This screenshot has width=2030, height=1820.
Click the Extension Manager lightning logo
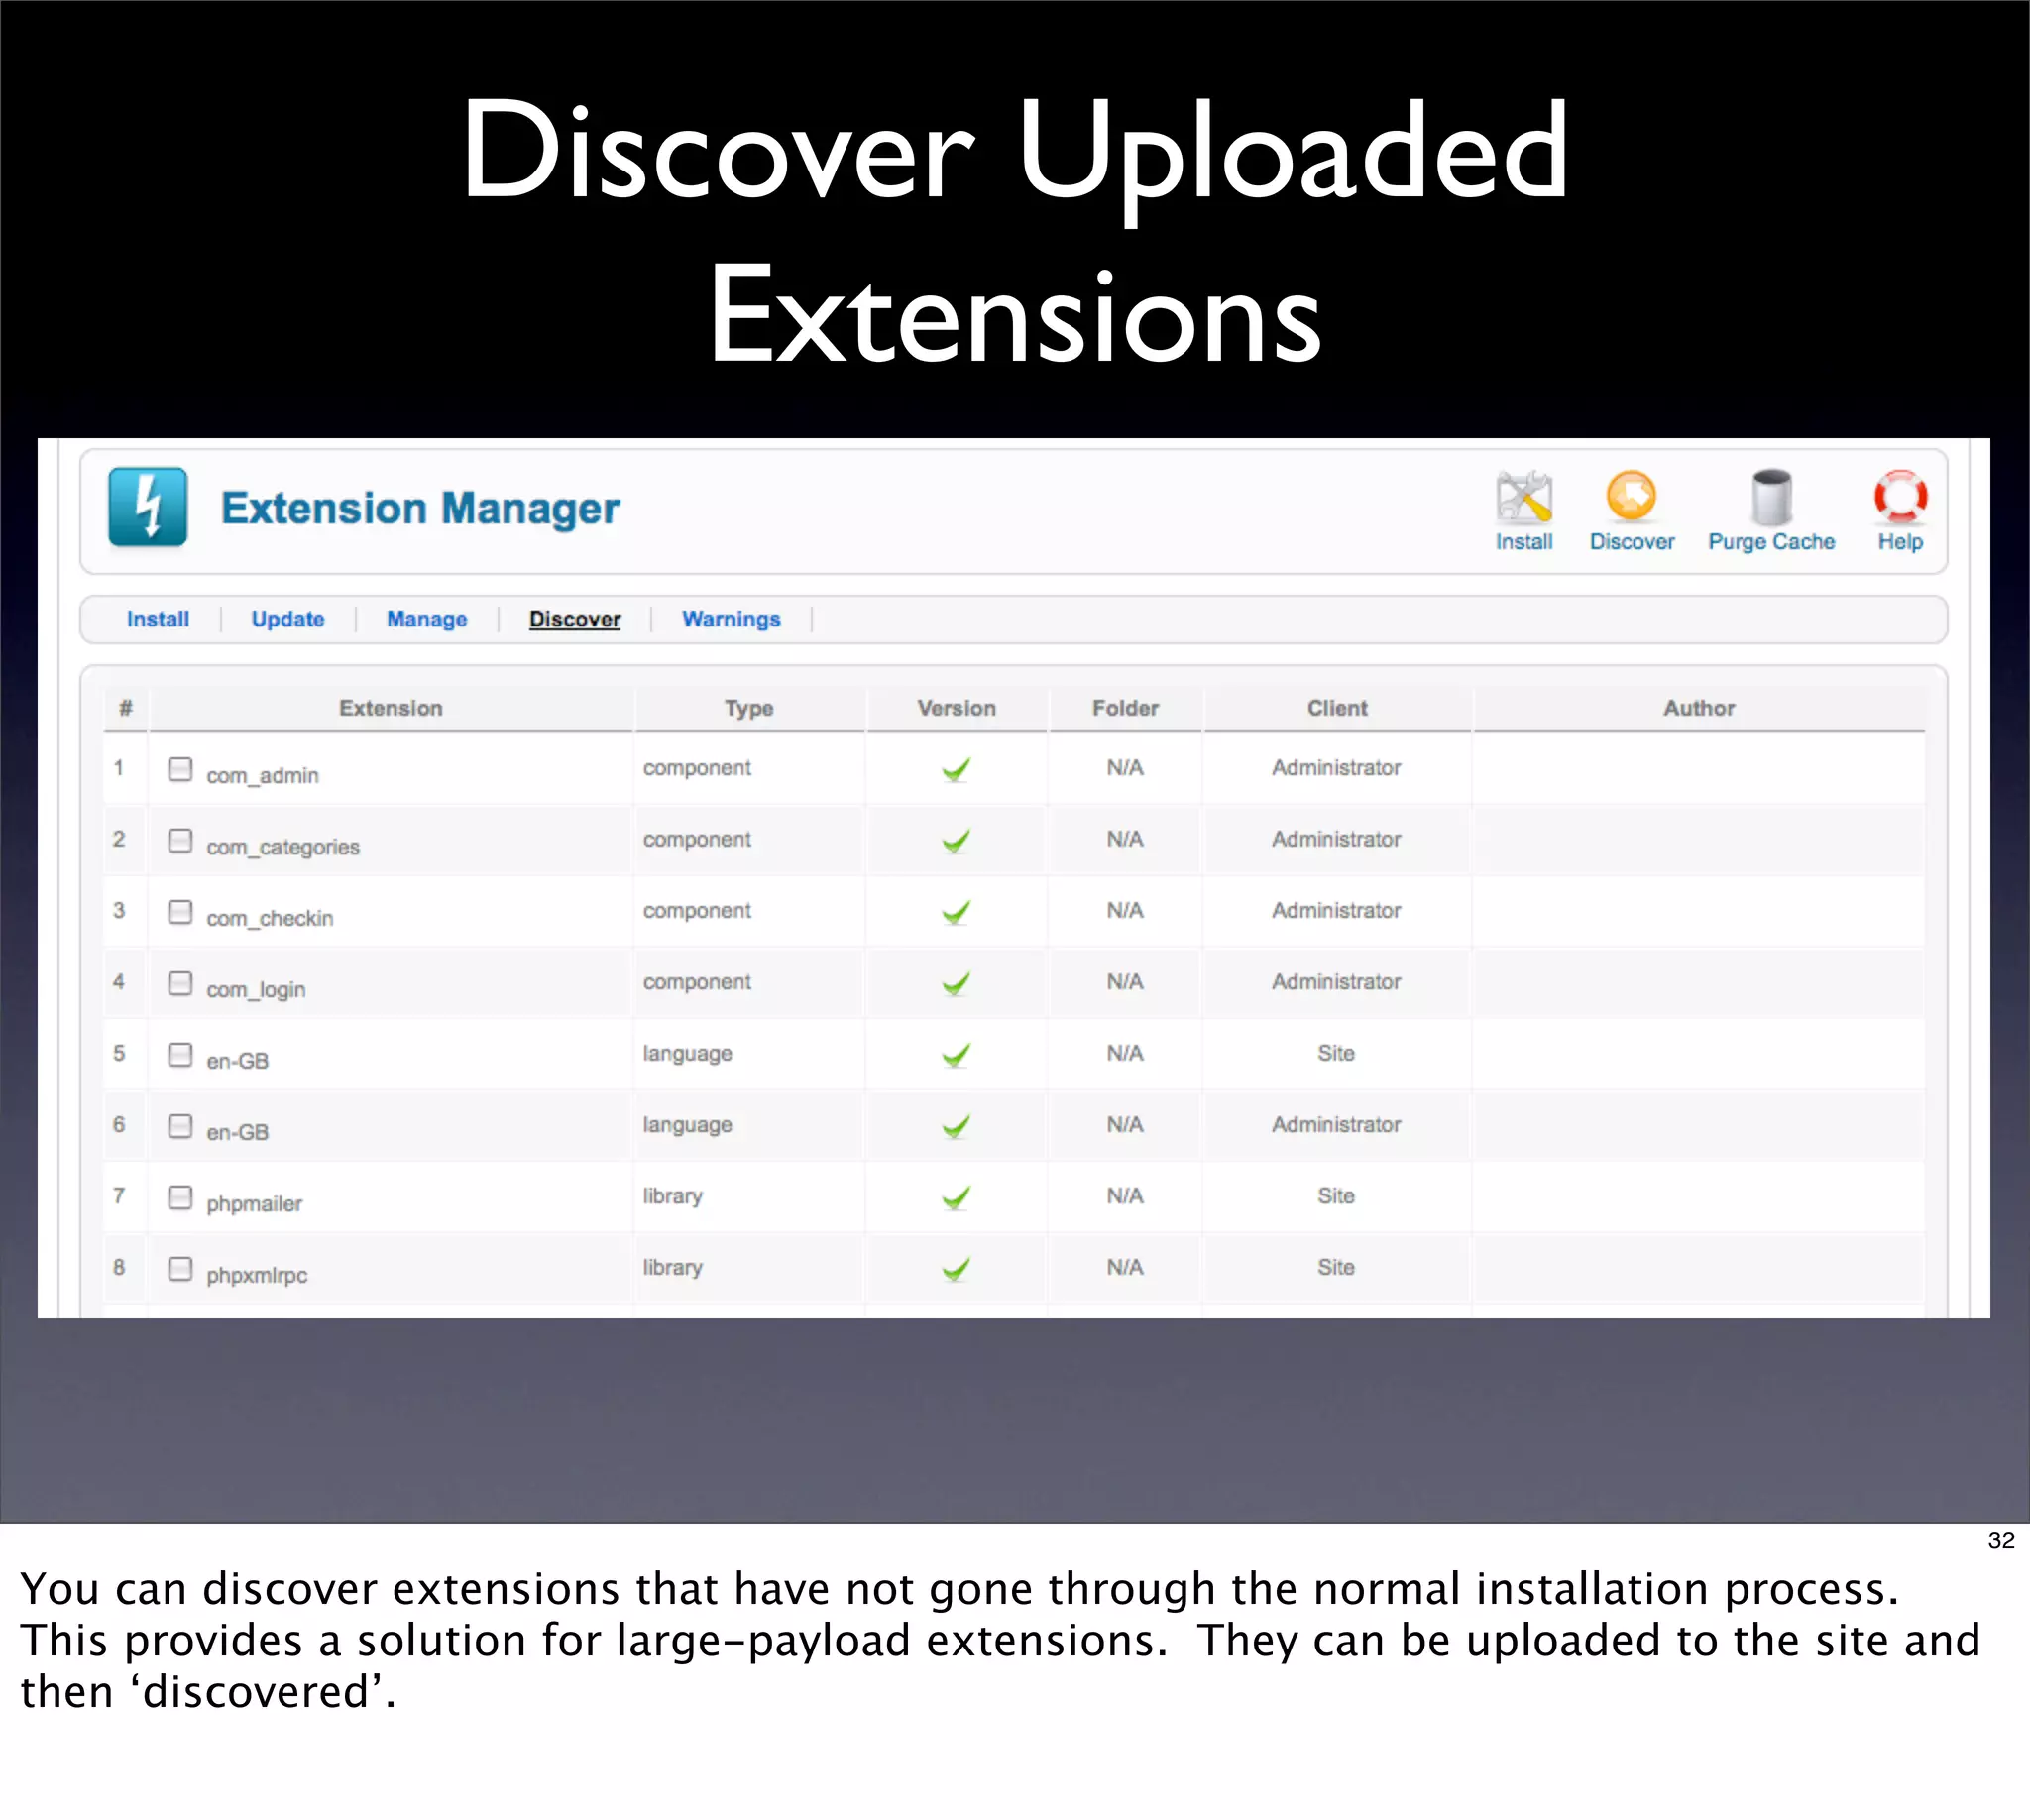point(148,507)
